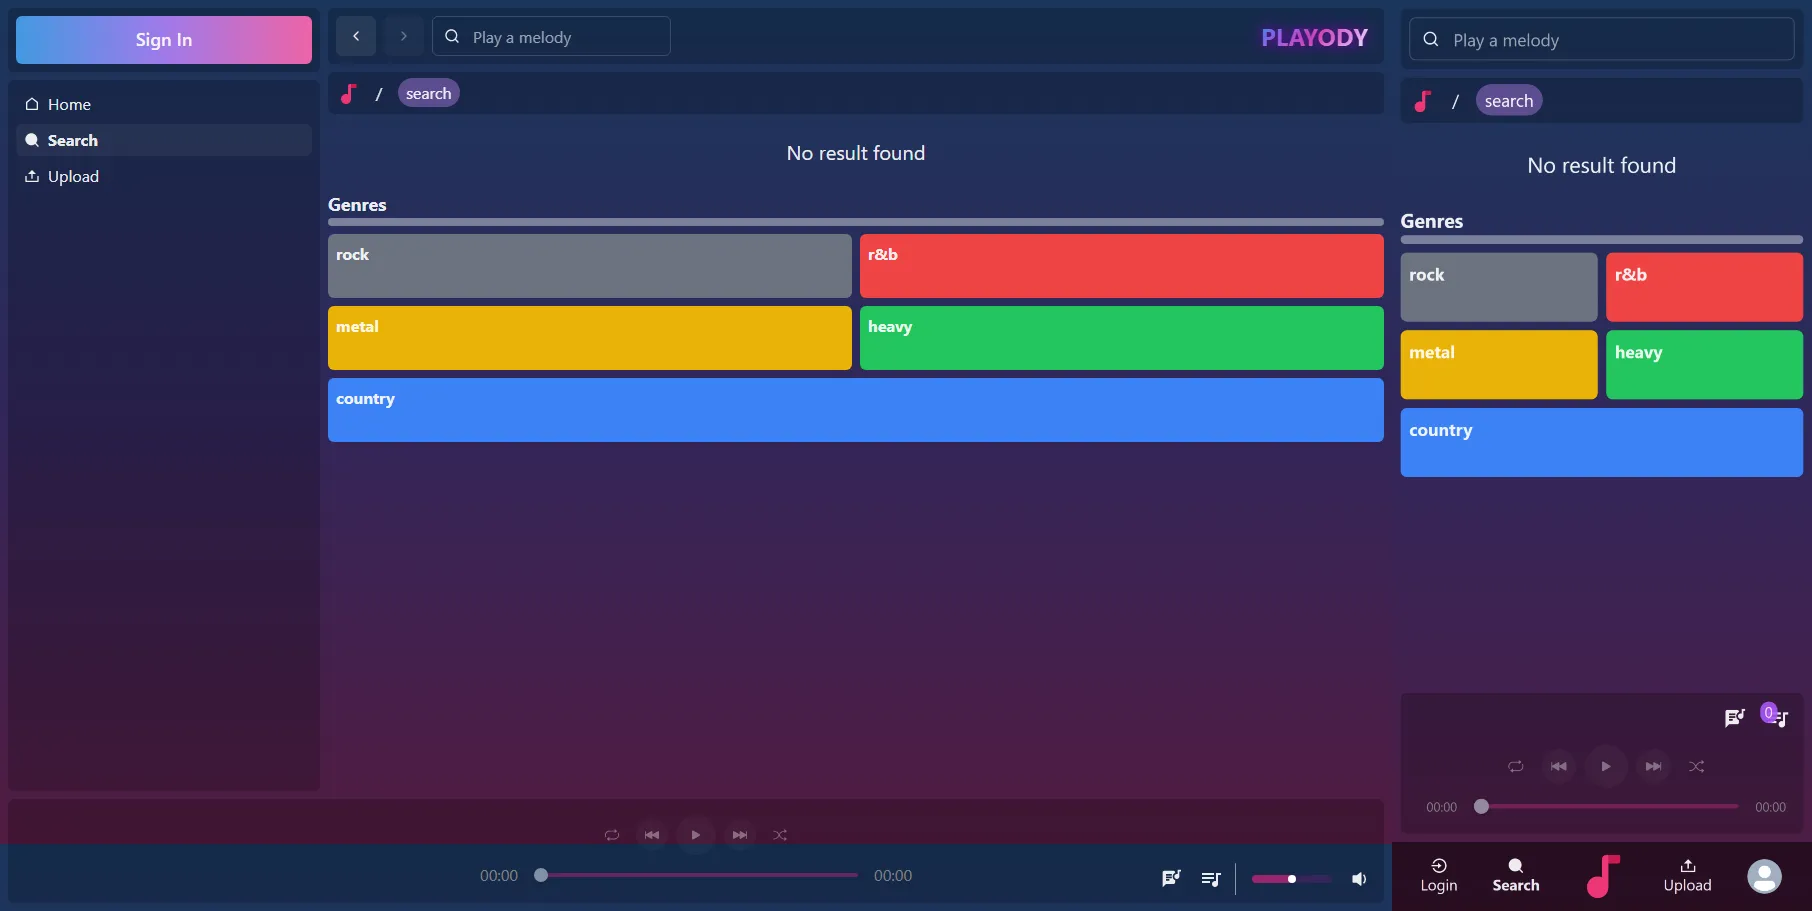1812x911 pixels.
Task: Focus the desktop 'Play a melody' search field
Action: 551,36
